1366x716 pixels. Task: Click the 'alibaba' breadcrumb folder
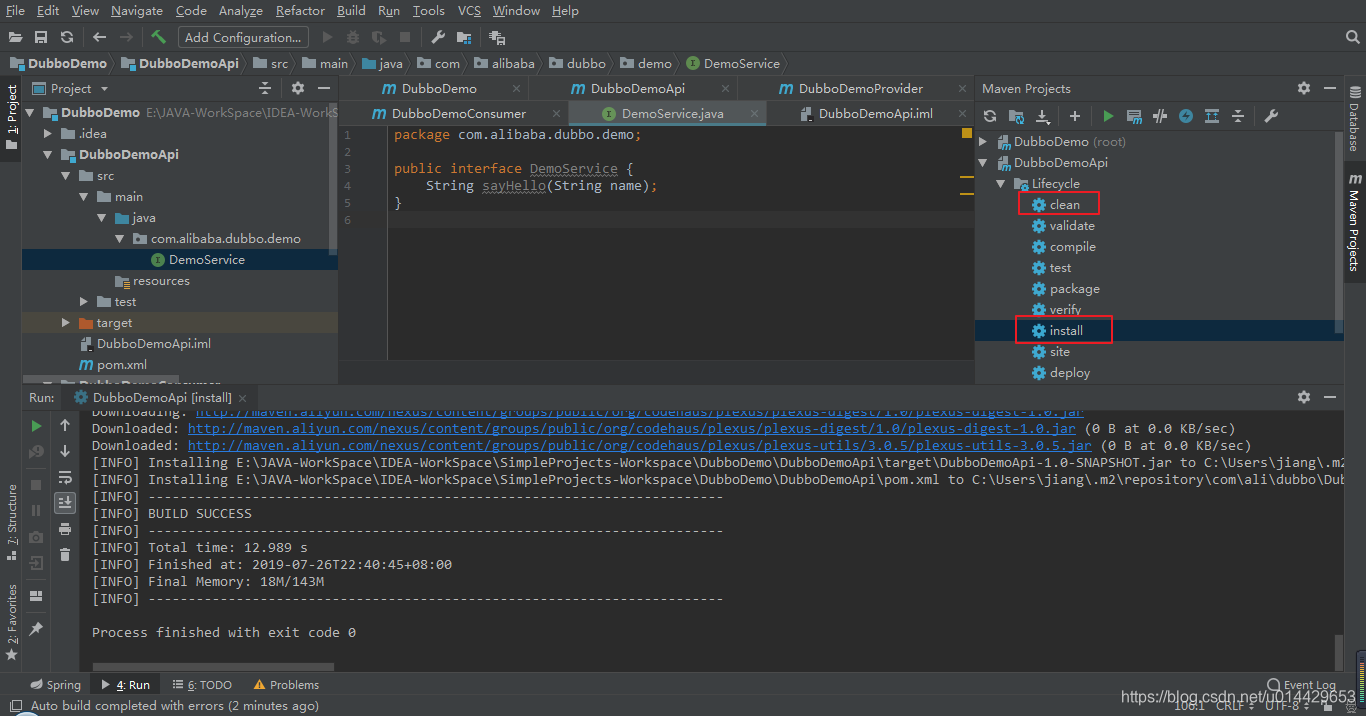coord(504,63)
